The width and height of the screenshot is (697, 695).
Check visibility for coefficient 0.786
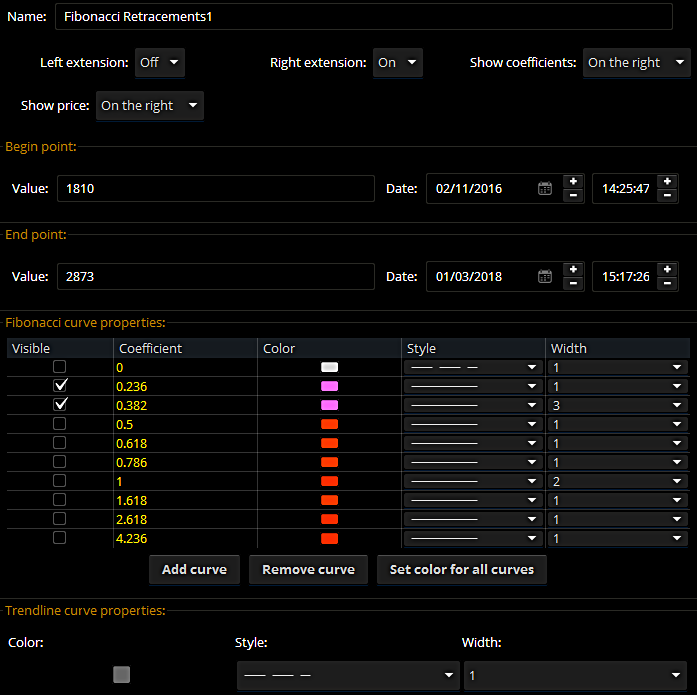click(60, 462)
